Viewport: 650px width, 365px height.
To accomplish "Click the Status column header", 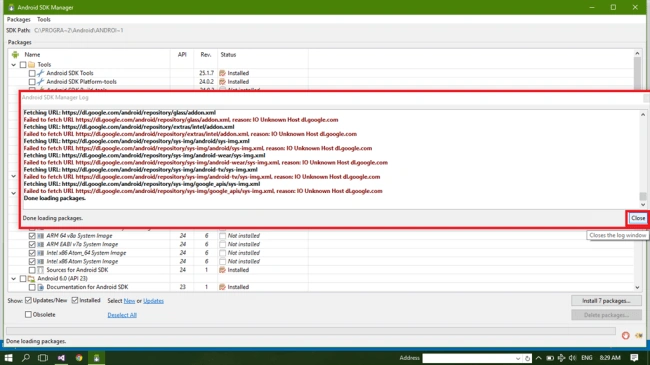I will [228, 54].
